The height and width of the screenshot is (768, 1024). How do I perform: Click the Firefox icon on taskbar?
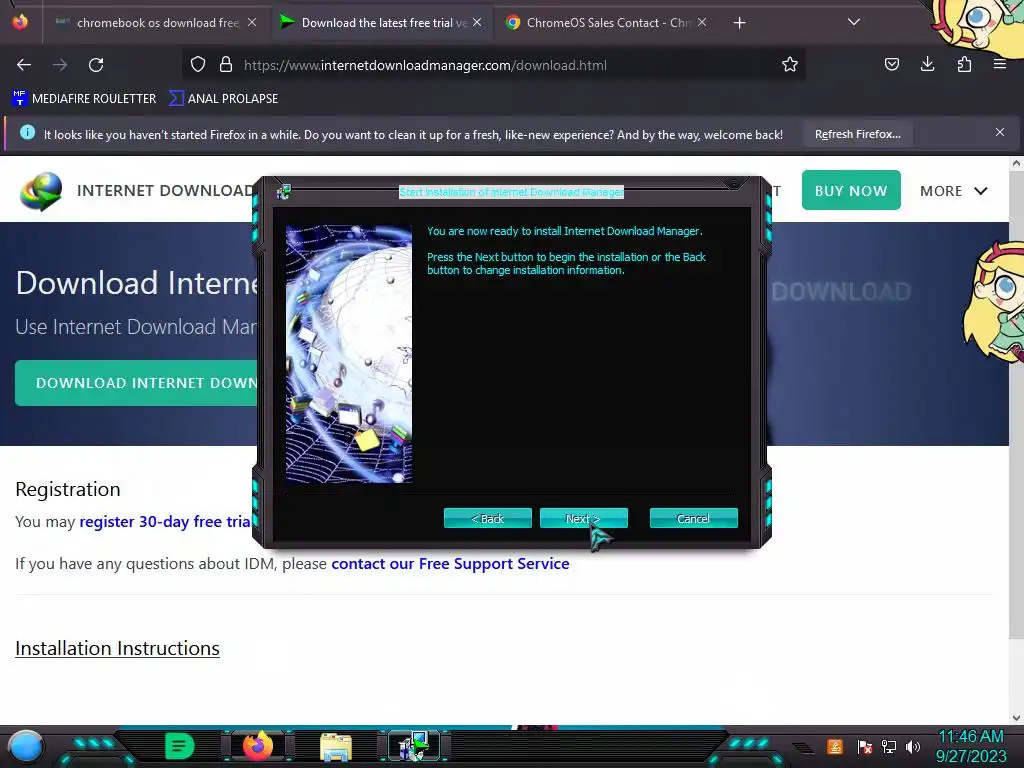coord(257,746)
